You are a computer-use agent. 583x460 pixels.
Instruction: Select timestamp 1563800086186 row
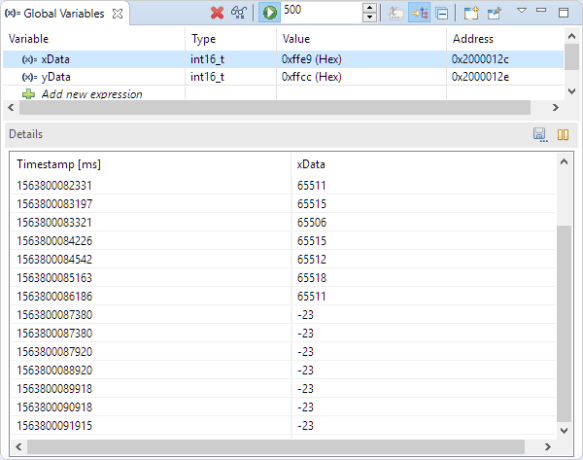[283, 296]
